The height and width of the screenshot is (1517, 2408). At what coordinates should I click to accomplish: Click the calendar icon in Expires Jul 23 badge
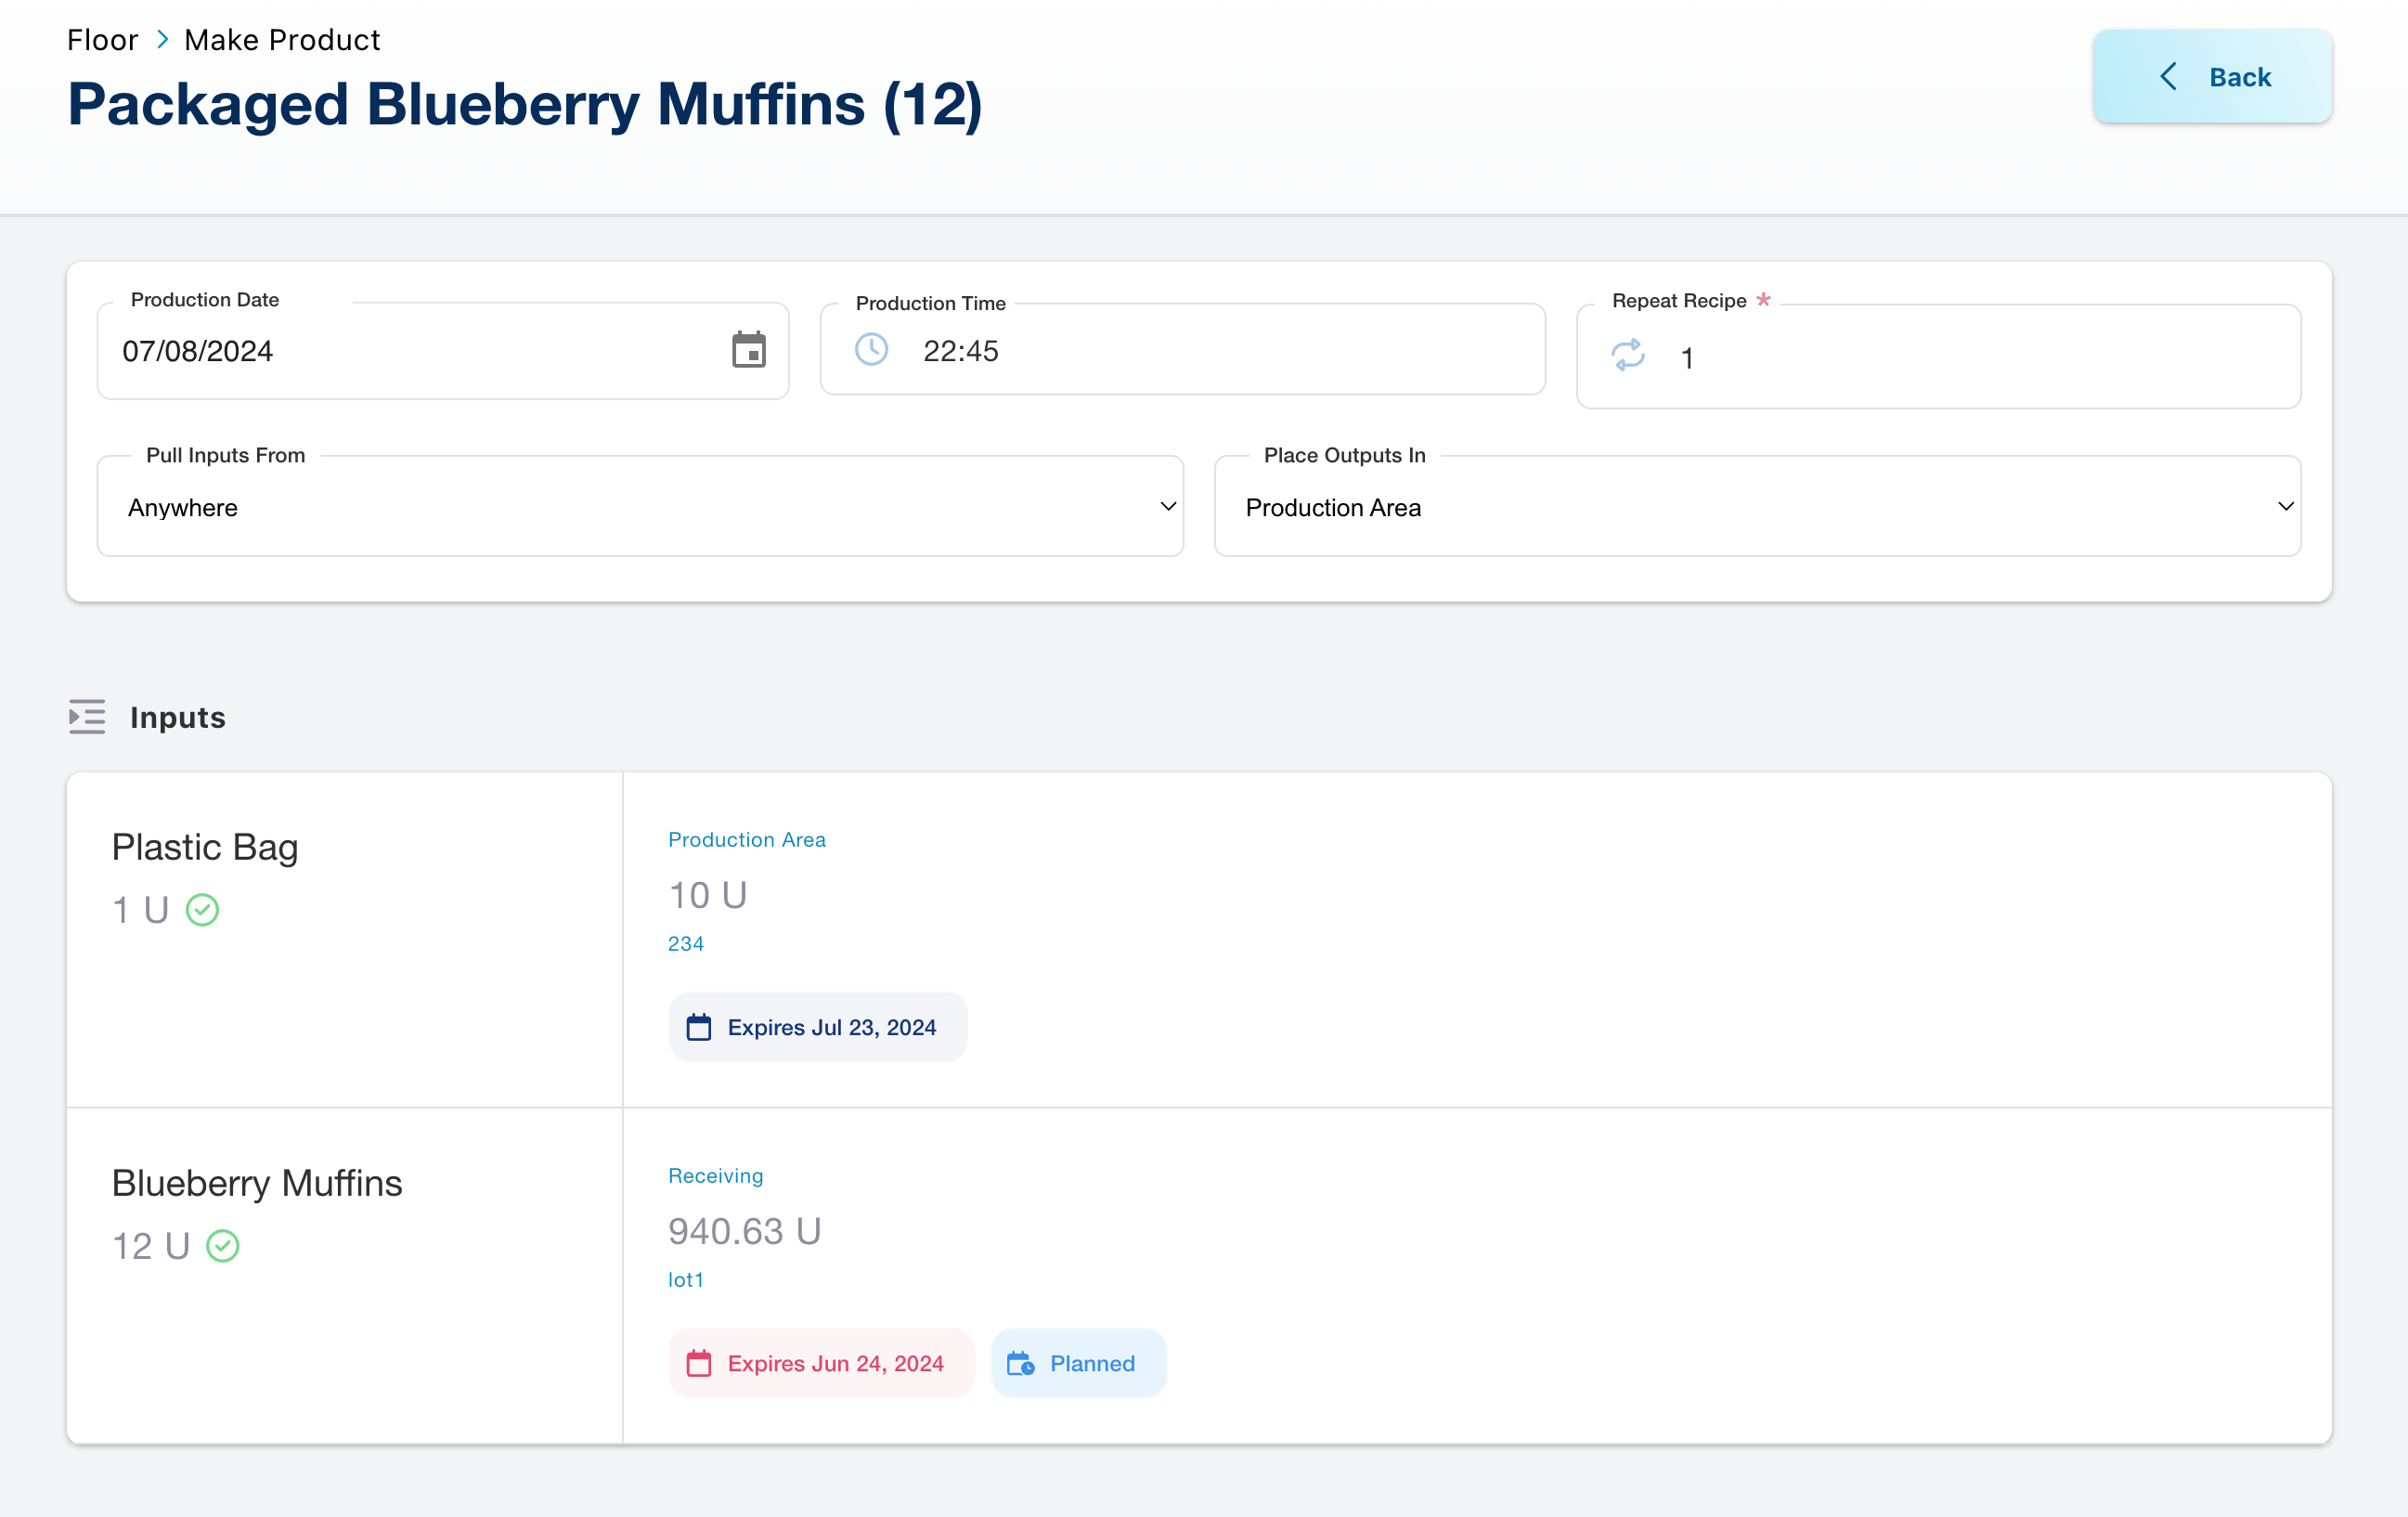tap(699, 1027)
